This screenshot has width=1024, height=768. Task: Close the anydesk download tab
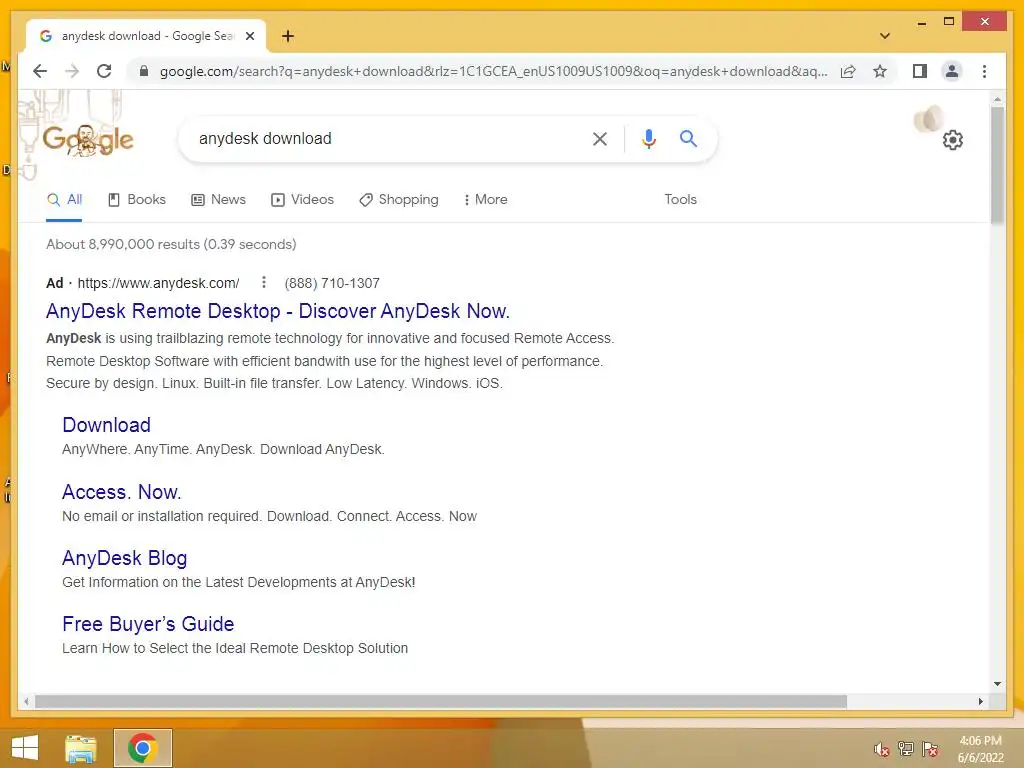coord(249,36)
